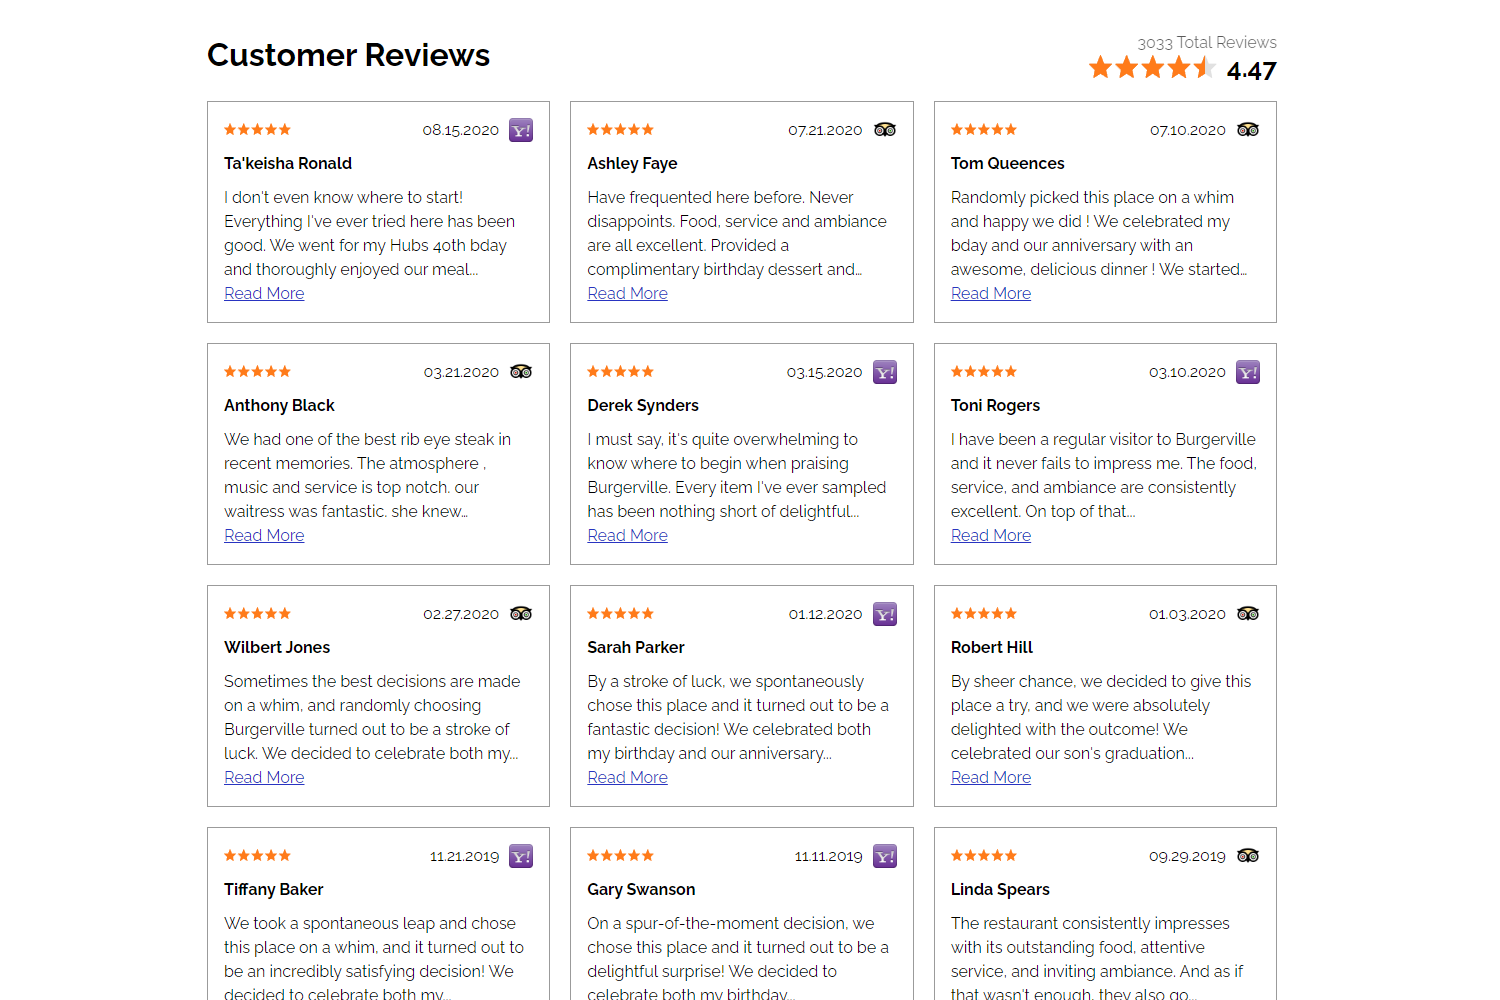Expand Ta'keisha Ronald's review with Read More

coord(264,293)
